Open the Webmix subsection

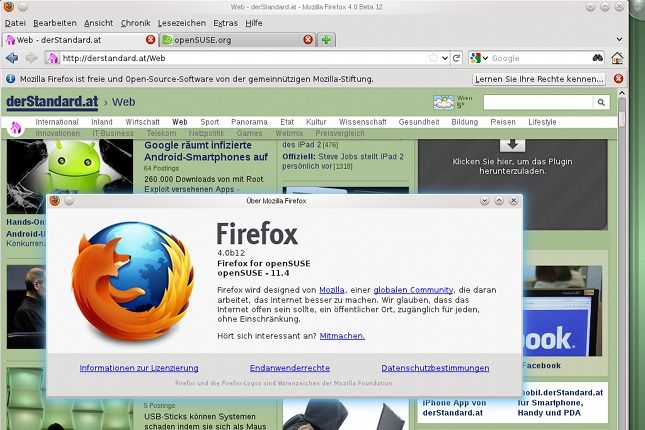pos(289,133)
